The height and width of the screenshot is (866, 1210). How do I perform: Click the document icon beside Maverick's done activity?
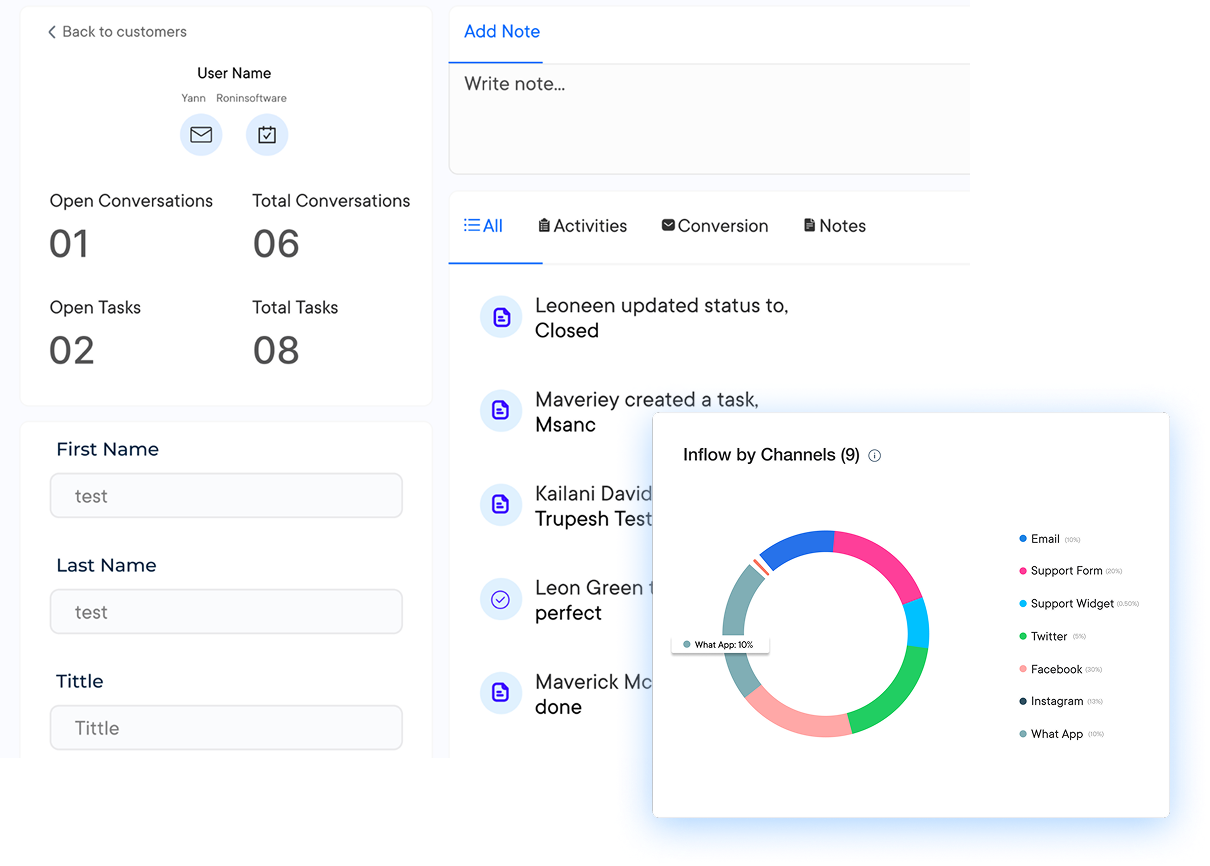pyautogui.click(x=500, y=692)
